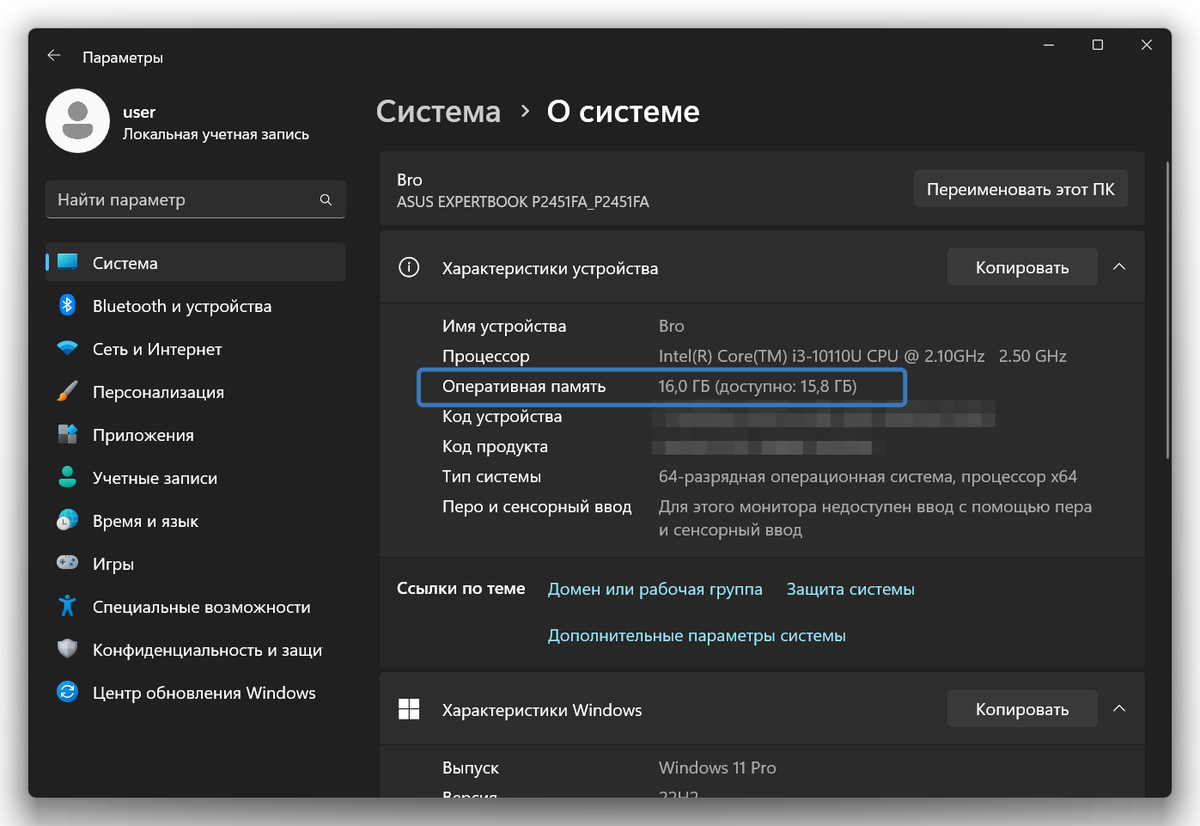Viewport: 1200px width, 826px height.
Task: Click the Windows Update circular arrows icon
Action: [x=68, y=693]
